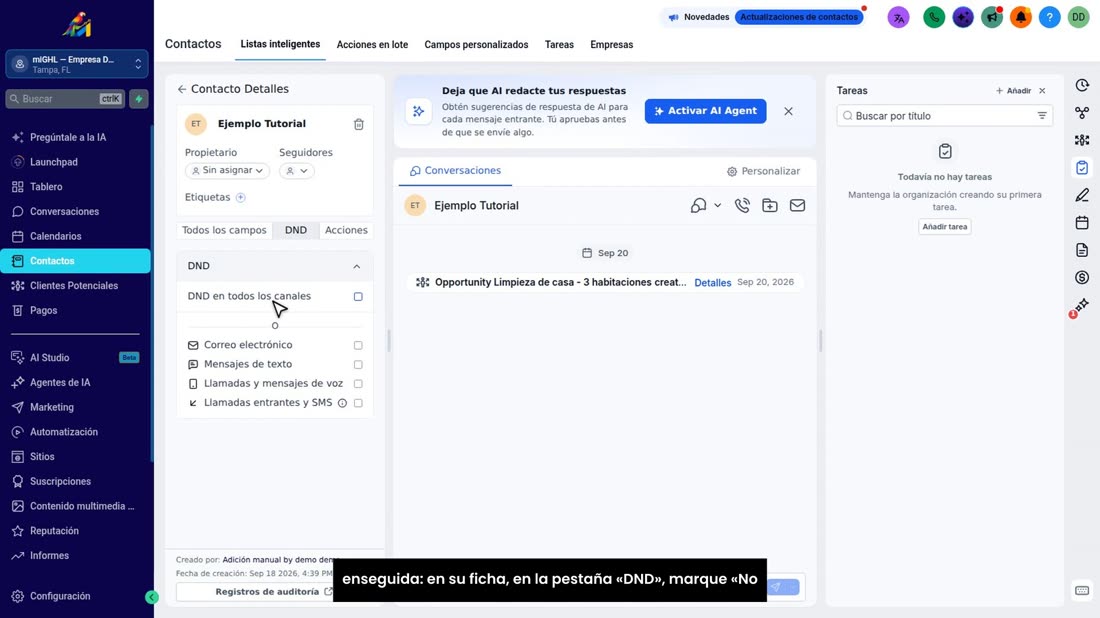
Task: Open the Acciones en lote tab
Action: [372, 44]
